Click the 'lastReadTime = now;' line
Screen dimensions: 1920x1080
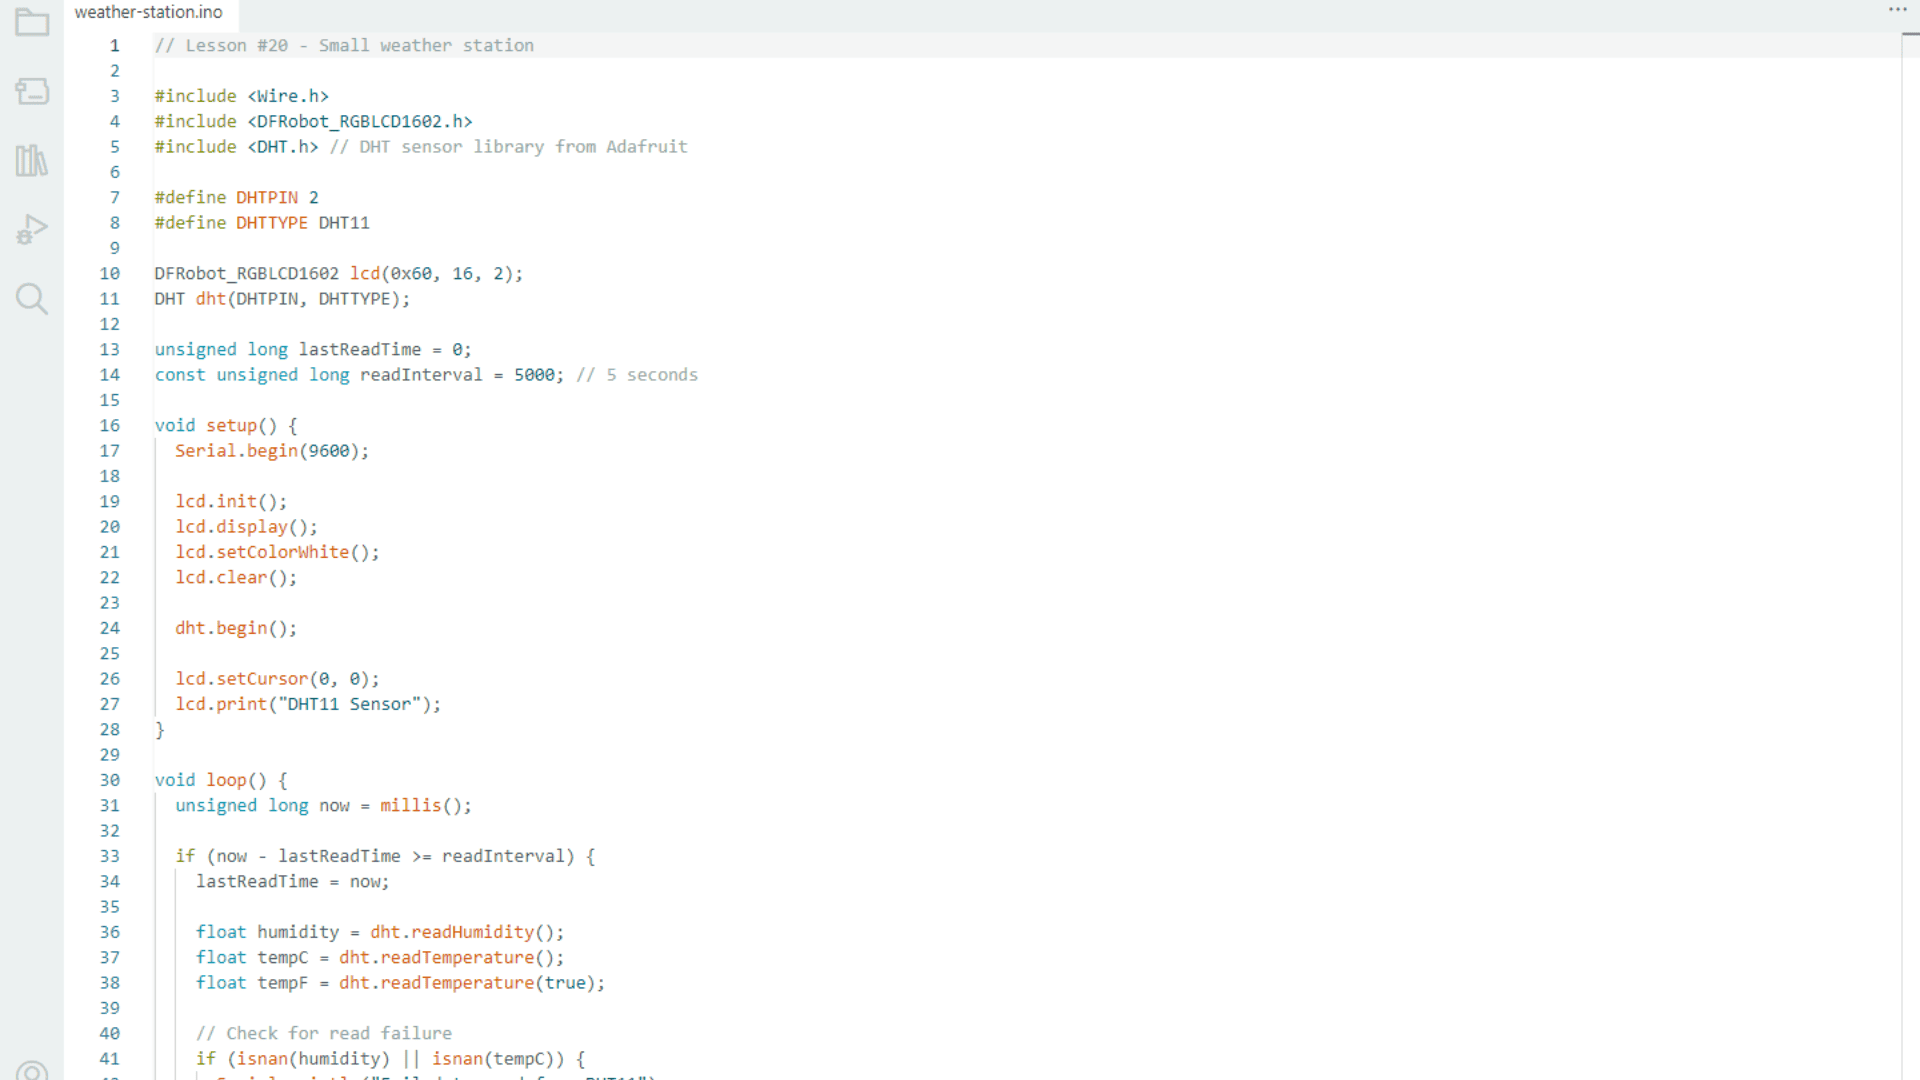point(292,882)
